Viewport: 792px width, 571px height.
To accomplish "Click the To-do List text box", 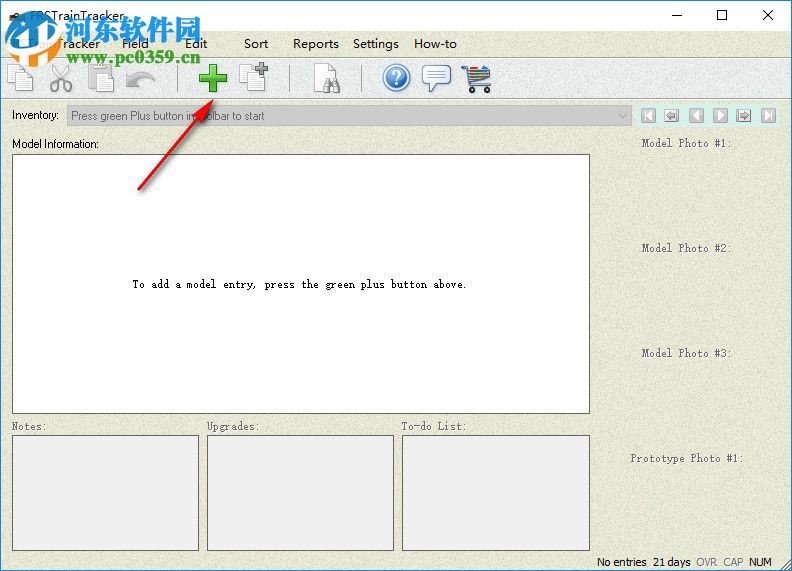I will pyautogui.click(x=496, y=493).
